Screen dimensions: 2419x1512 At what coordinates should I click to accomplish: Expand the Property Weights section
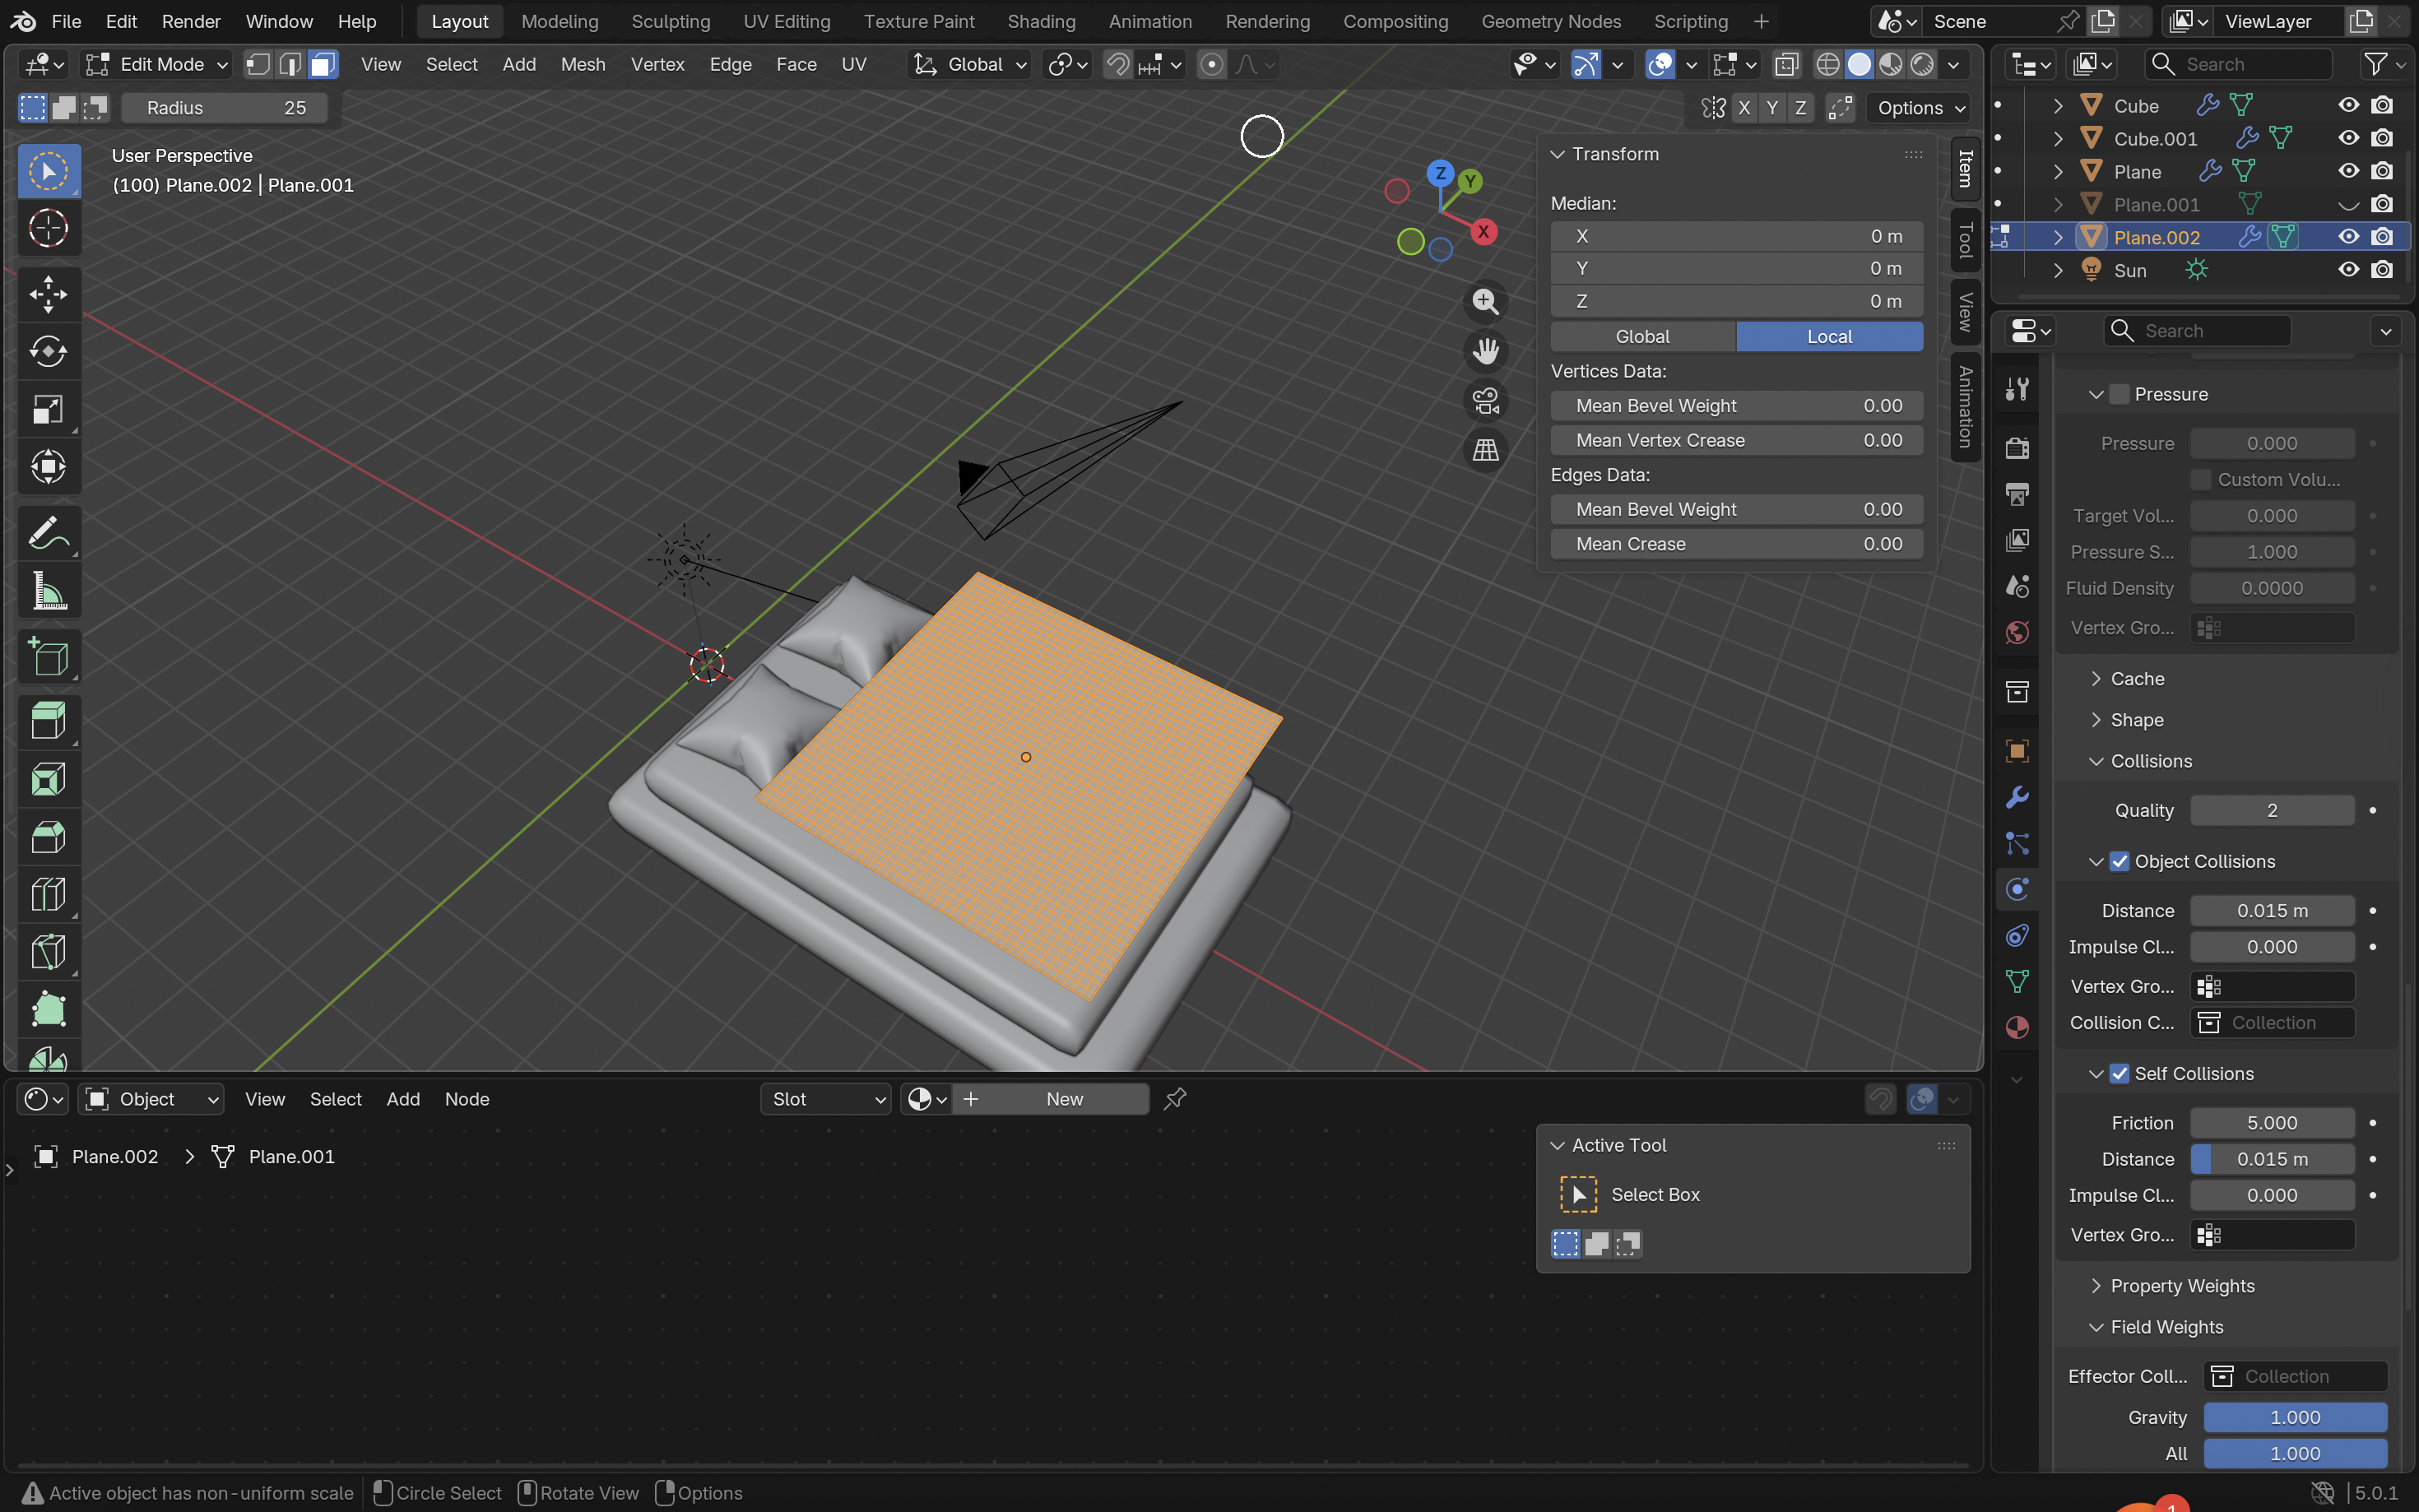click(x=2181, y=1286)
